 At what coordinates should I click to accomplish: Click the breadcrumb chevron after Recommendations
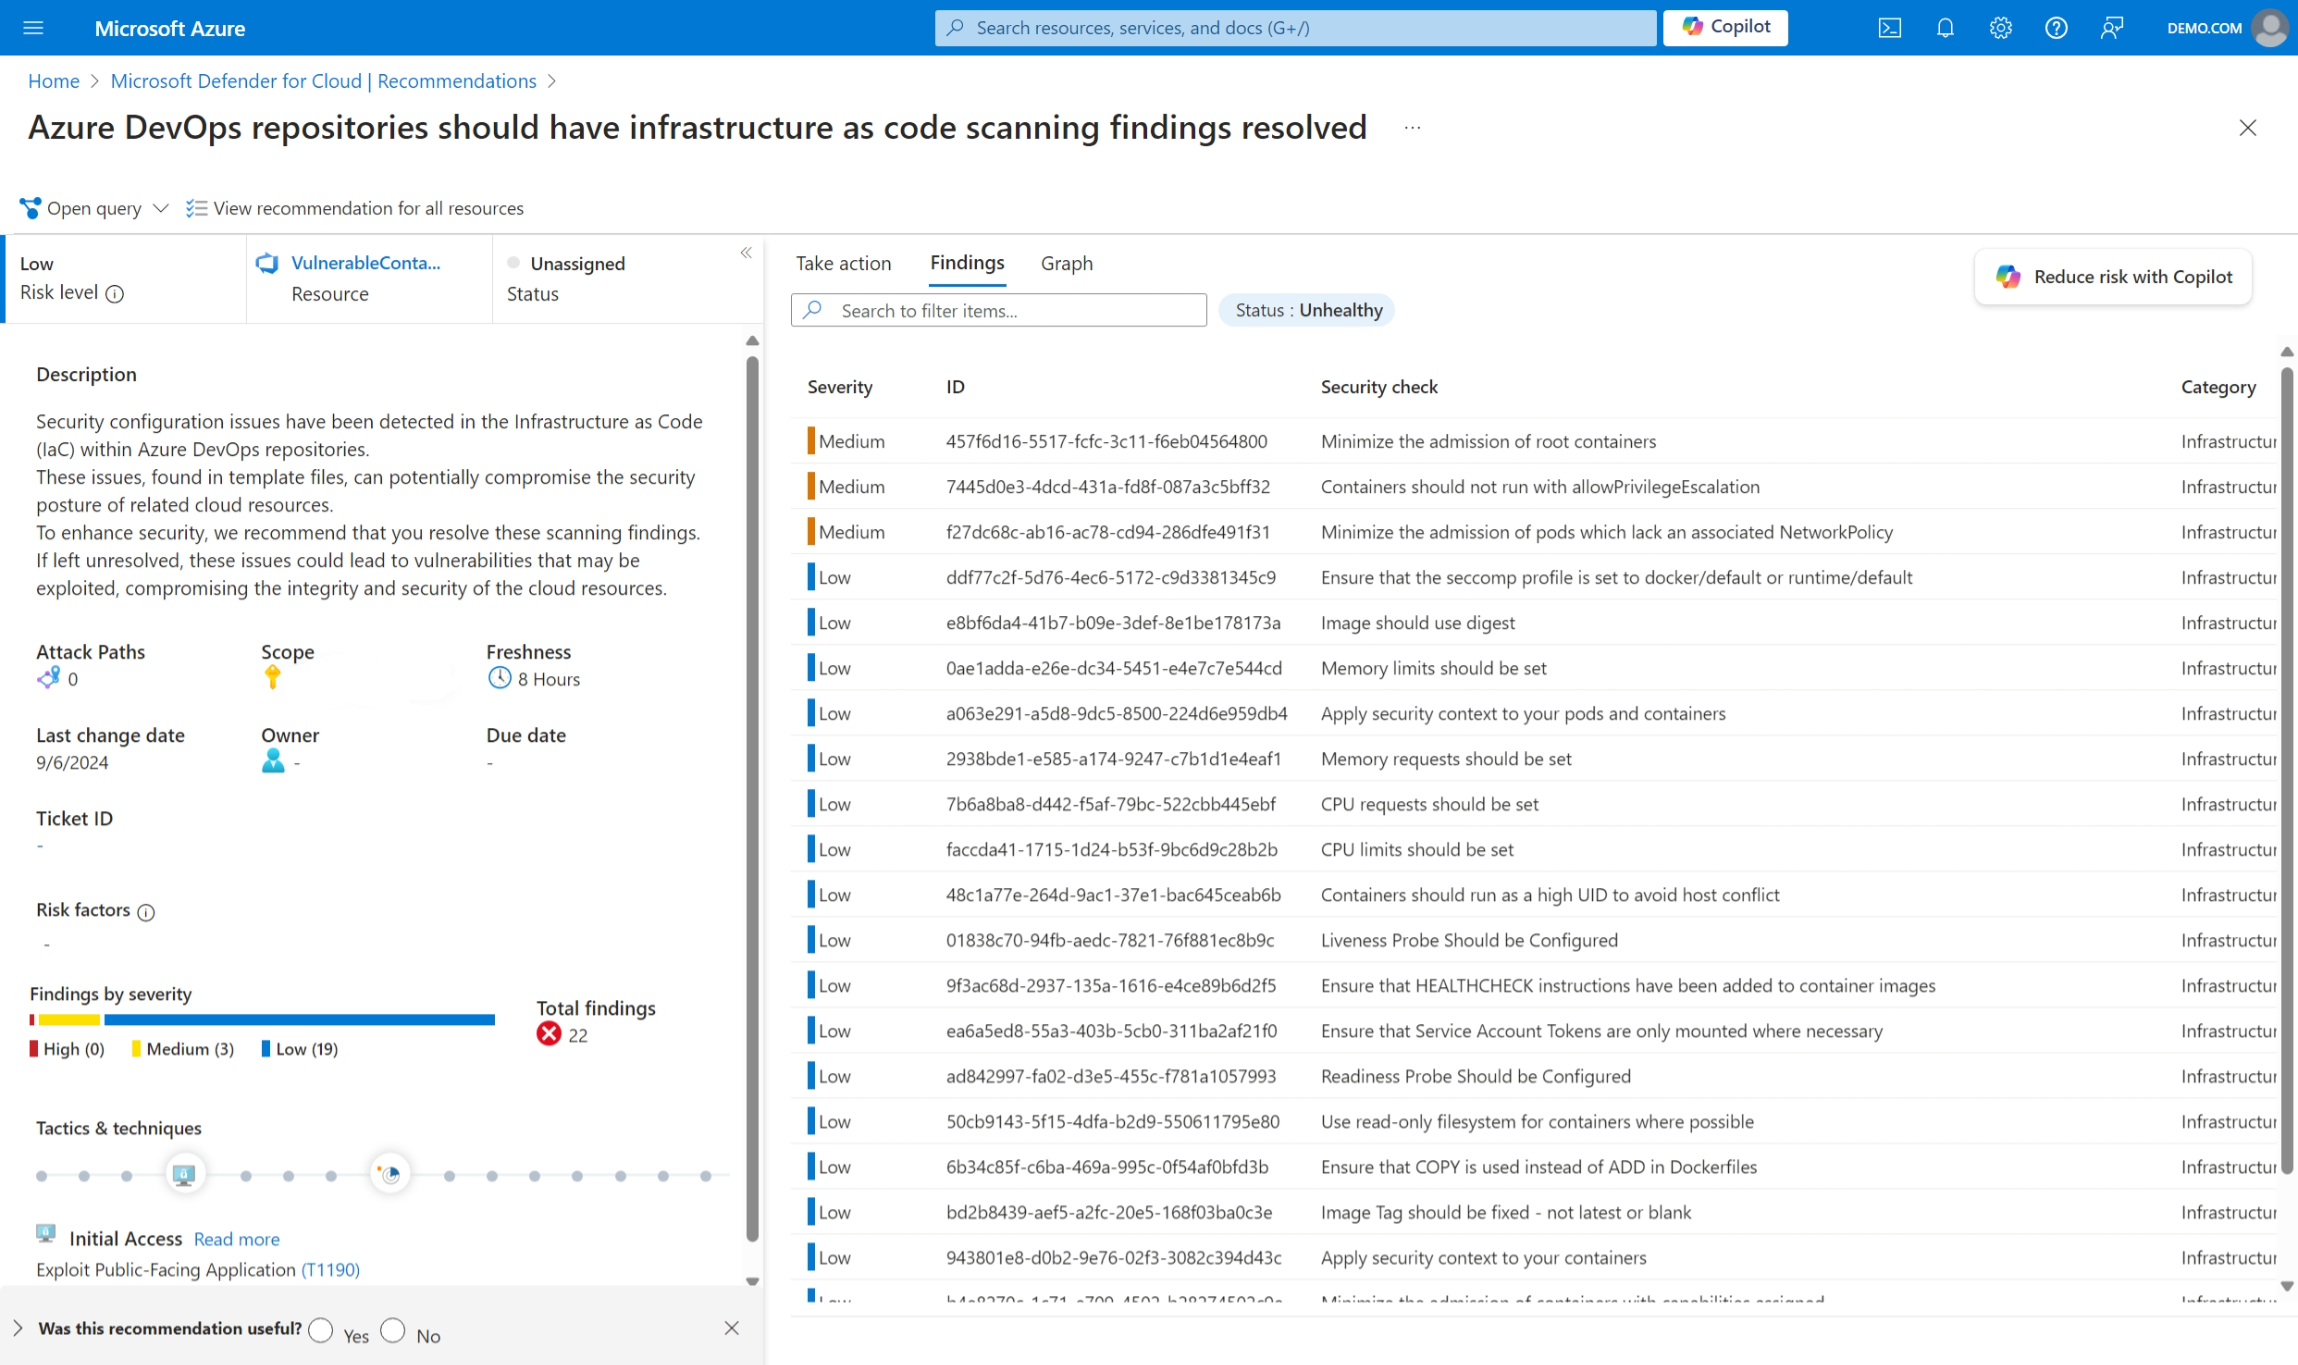(552, 82)
